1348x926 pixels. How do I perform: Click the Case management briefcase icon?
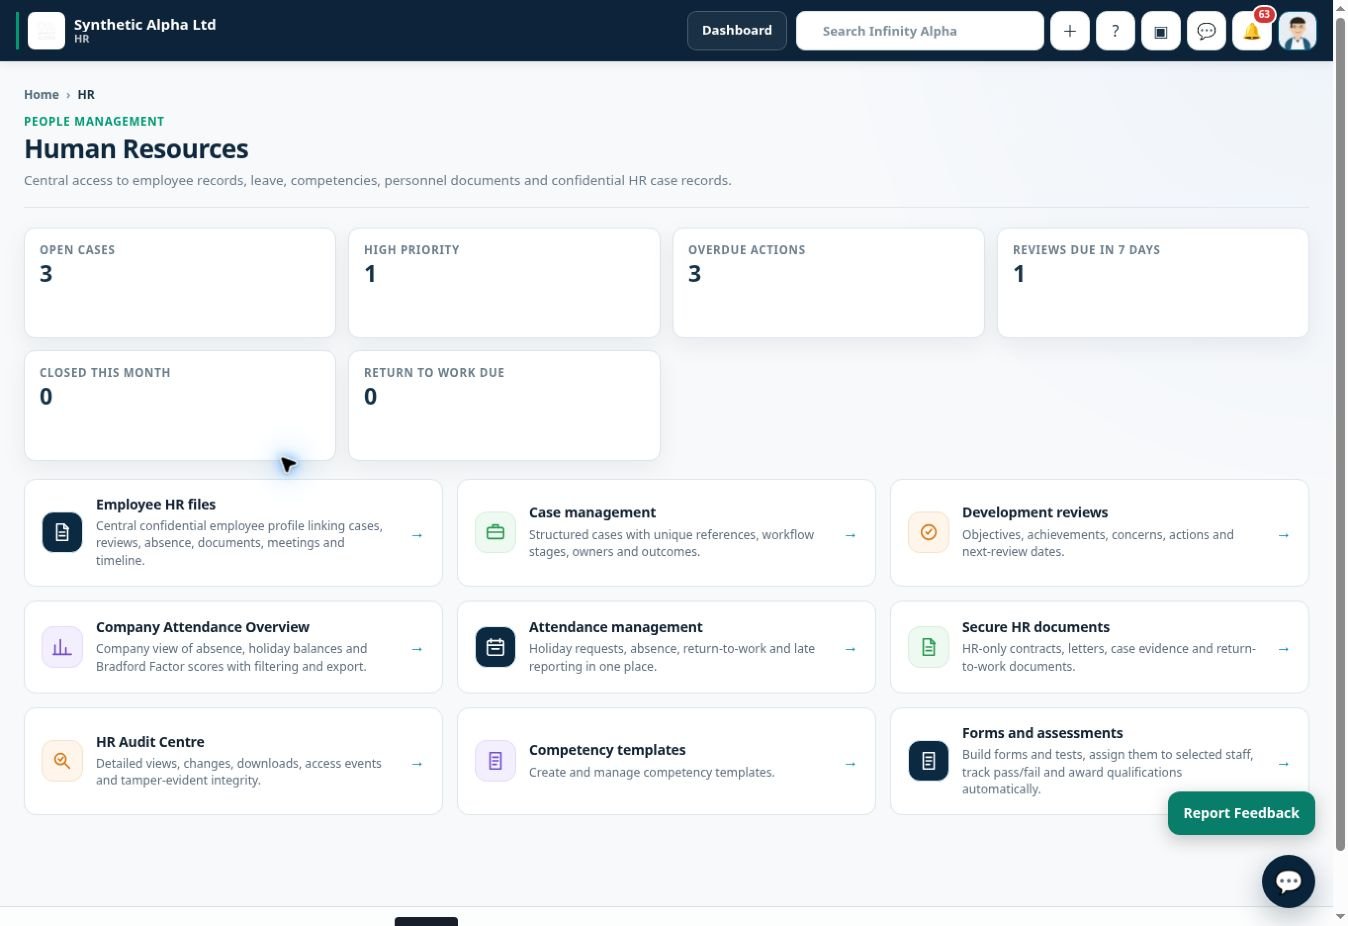[x=495, y=533]
